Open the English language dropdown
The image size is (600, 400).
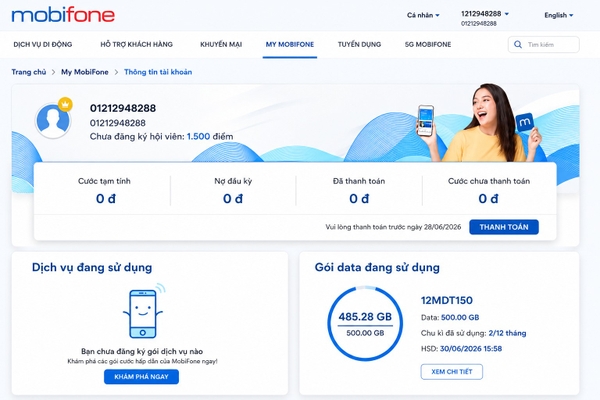559,15
